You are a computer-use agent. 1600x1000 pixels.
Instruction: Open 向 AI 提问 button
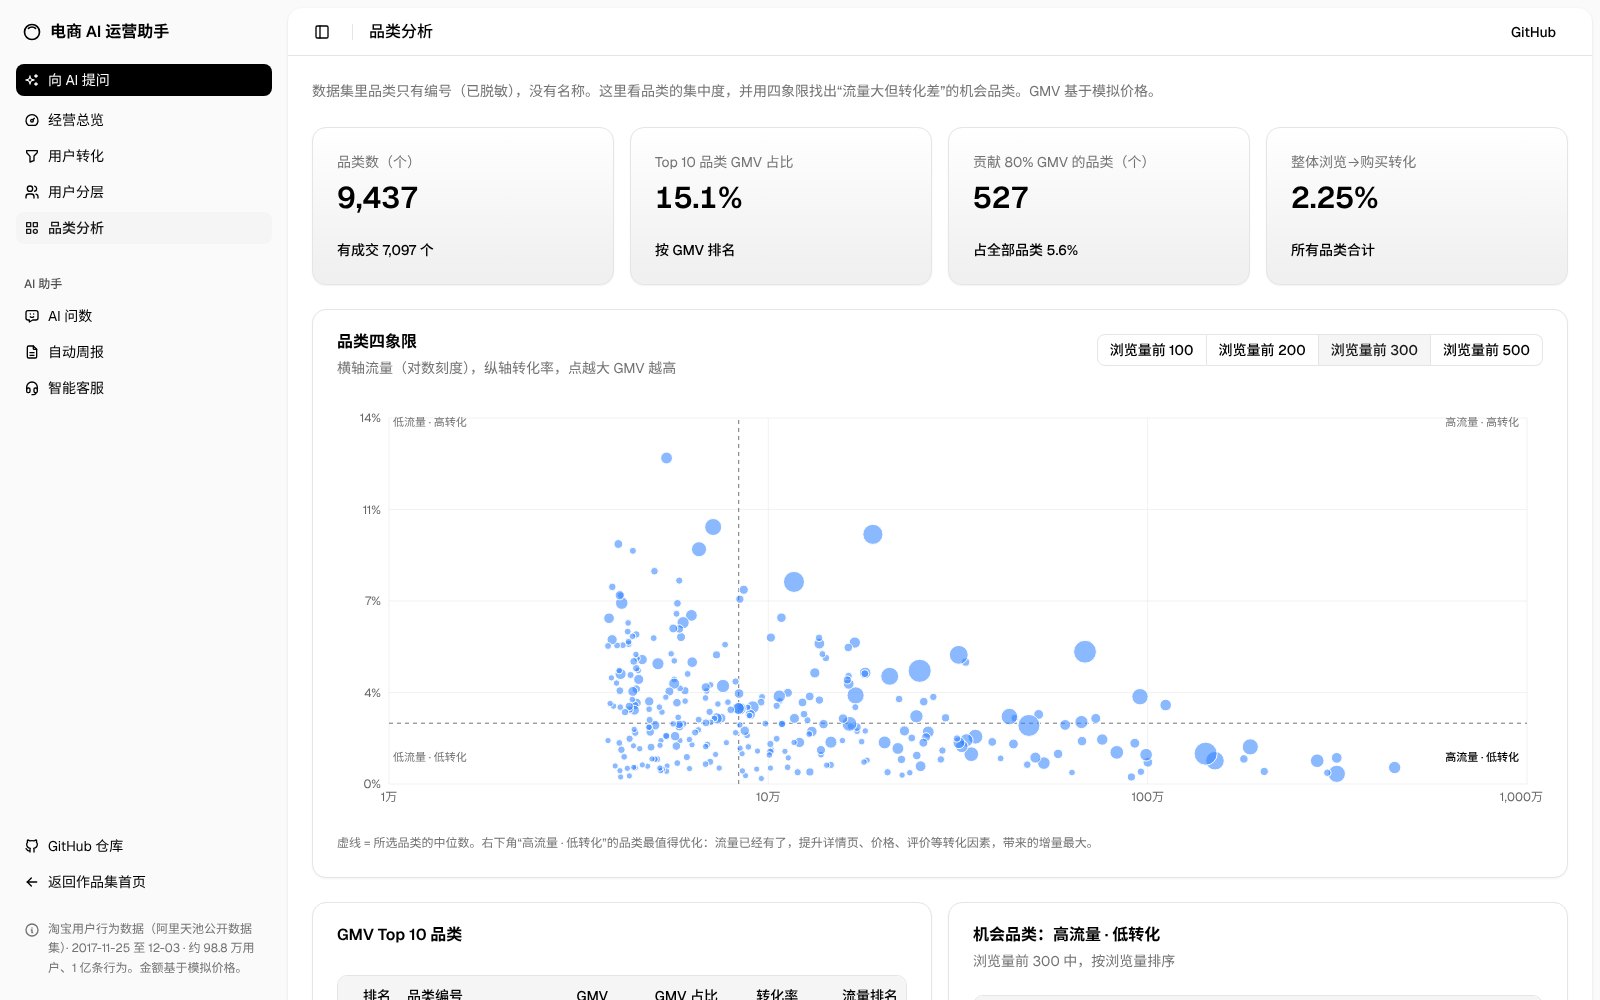(x=144, y=80)
